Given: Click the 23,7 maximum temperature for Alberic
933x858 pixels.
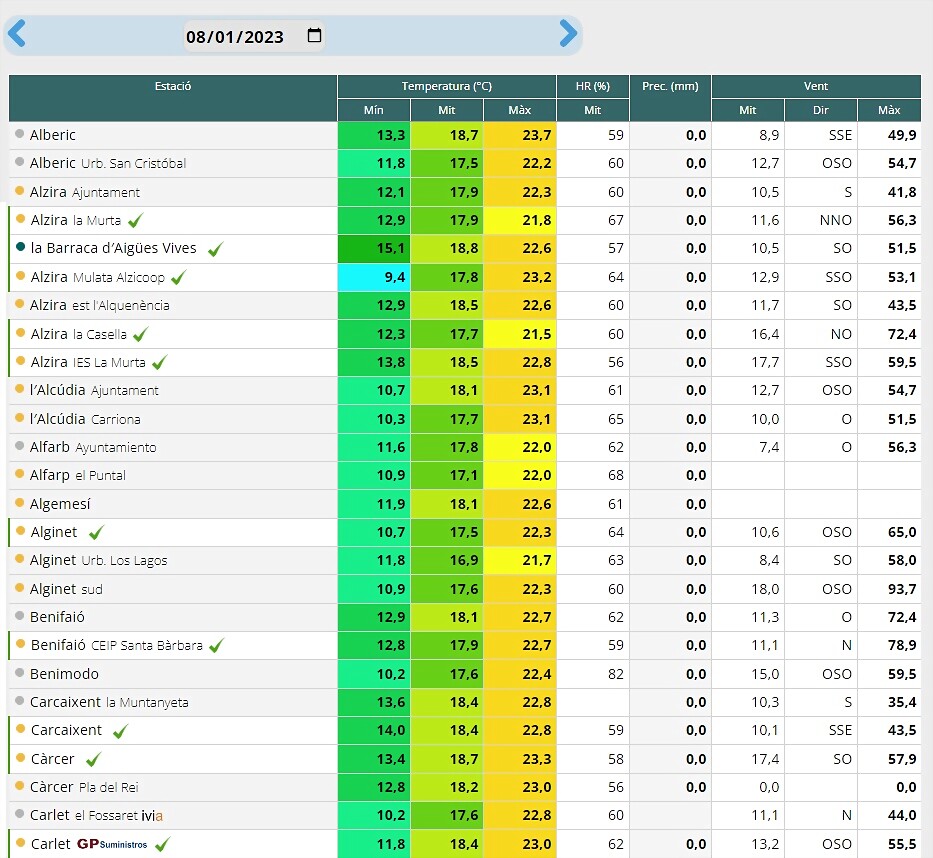Looking at the screenshot, I should coord(519,135).
